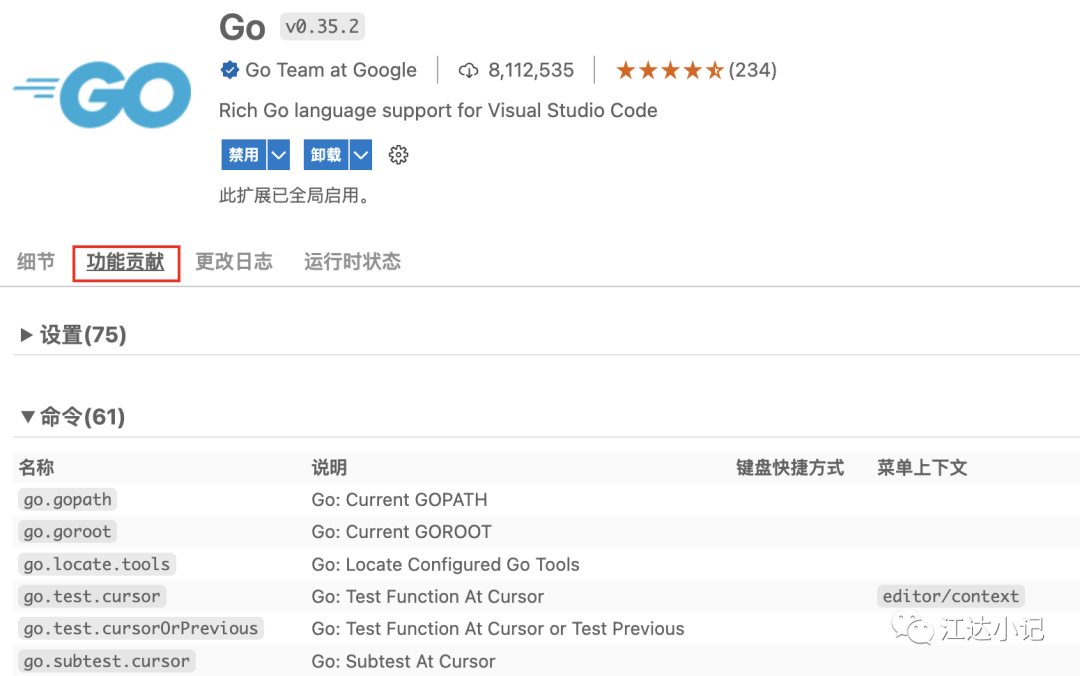The height and width of the screenshot is (676, 1080).
Task: Click the v0.35.2 version badge
Action: pos(322,27)
